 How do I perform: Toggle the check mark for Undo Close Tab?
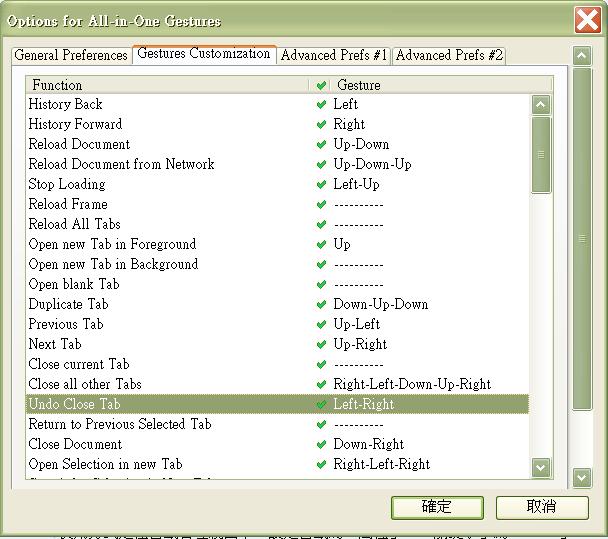tap(321, 404)
